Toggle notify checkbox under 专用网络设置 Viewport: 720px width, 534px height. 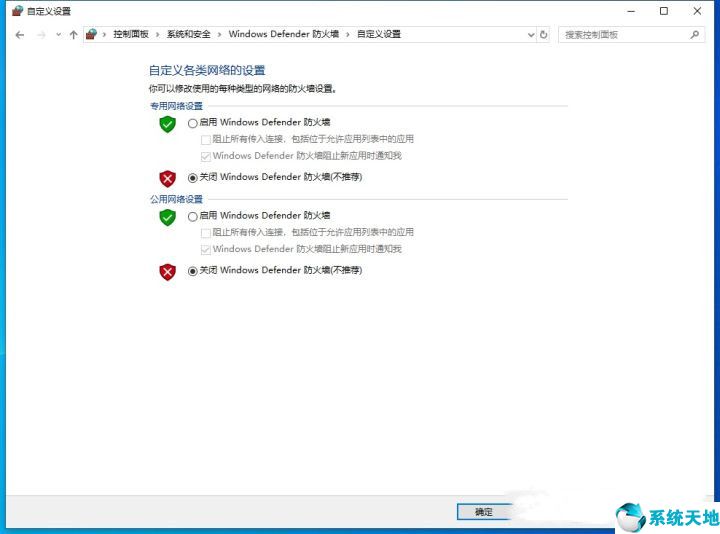(x=206, y=157)
